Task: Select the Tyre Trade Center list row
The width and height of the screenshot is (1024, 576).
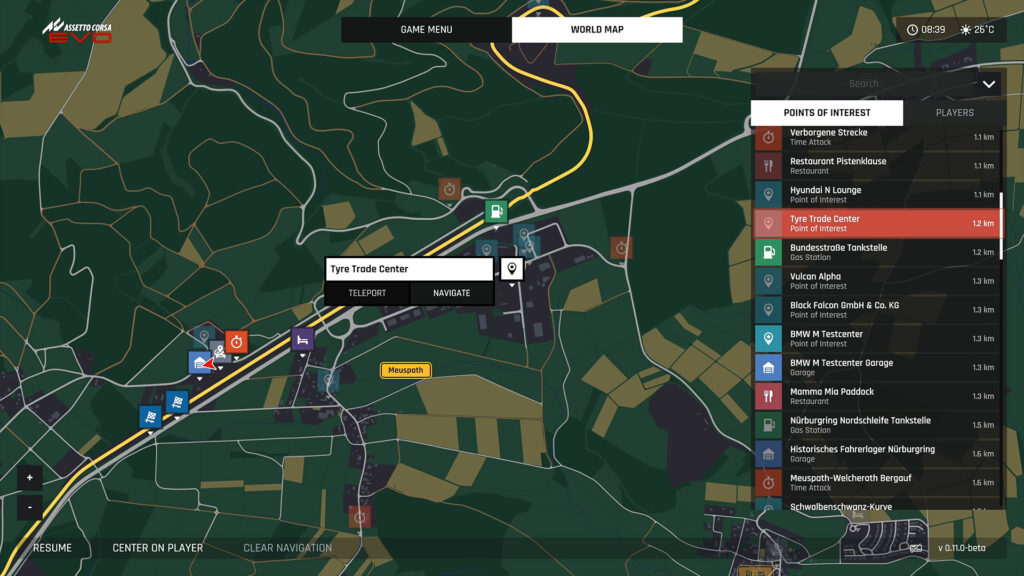Action: point(876,223)
